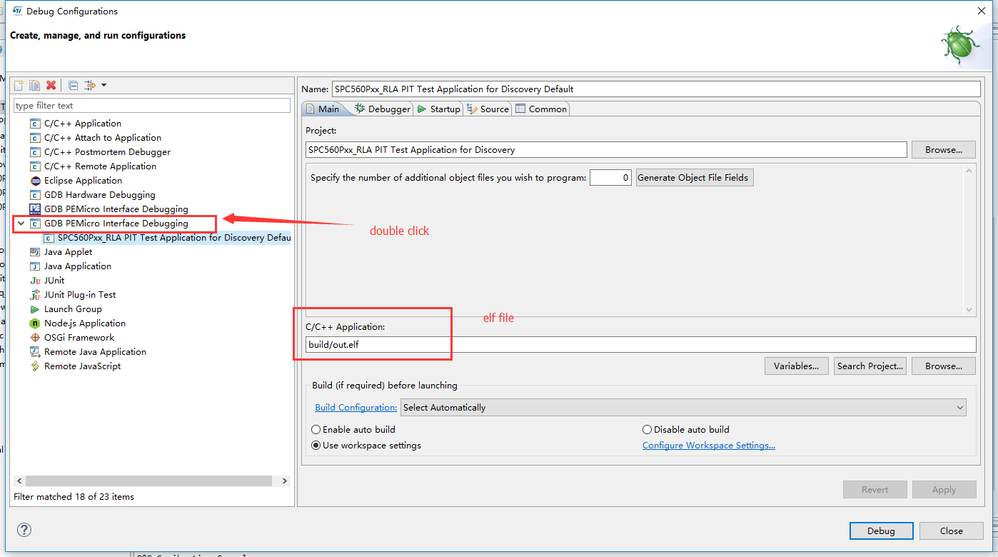Click the Search Project button
Screen dimensions: 998x557
point(870,366)
